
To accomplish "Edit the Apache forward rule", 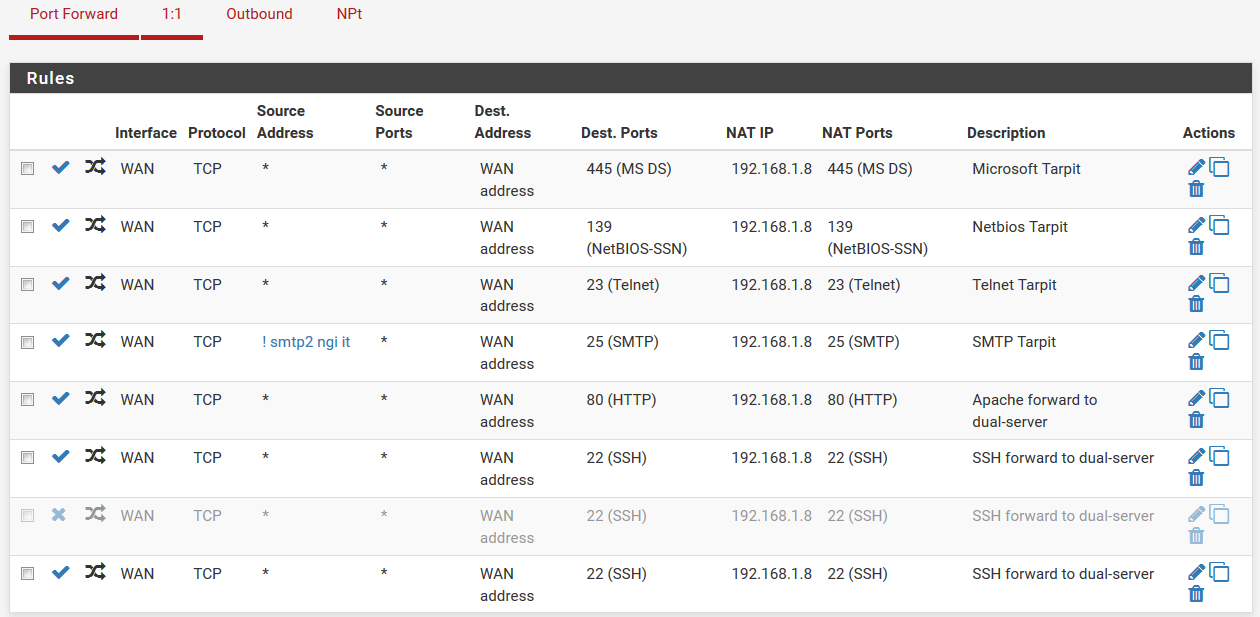I will click(x=1196, y=398).
